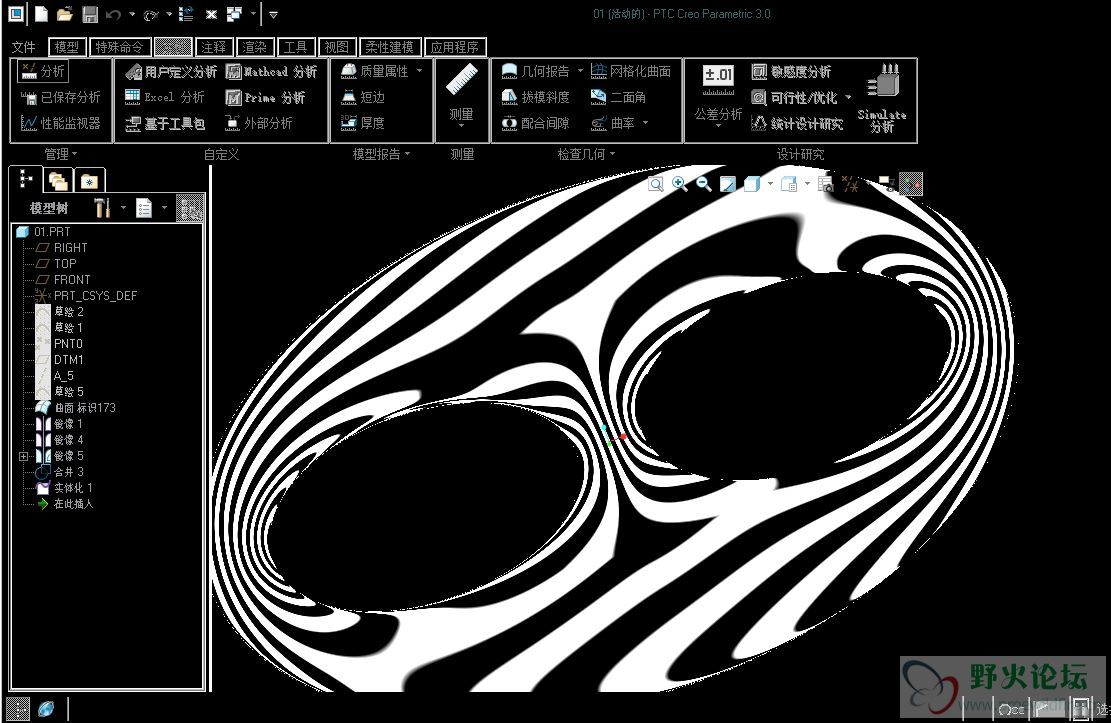Viewport: 1111px width, 723px height.
Task: Switch to the folder browser tab
Action: point(58,181)
